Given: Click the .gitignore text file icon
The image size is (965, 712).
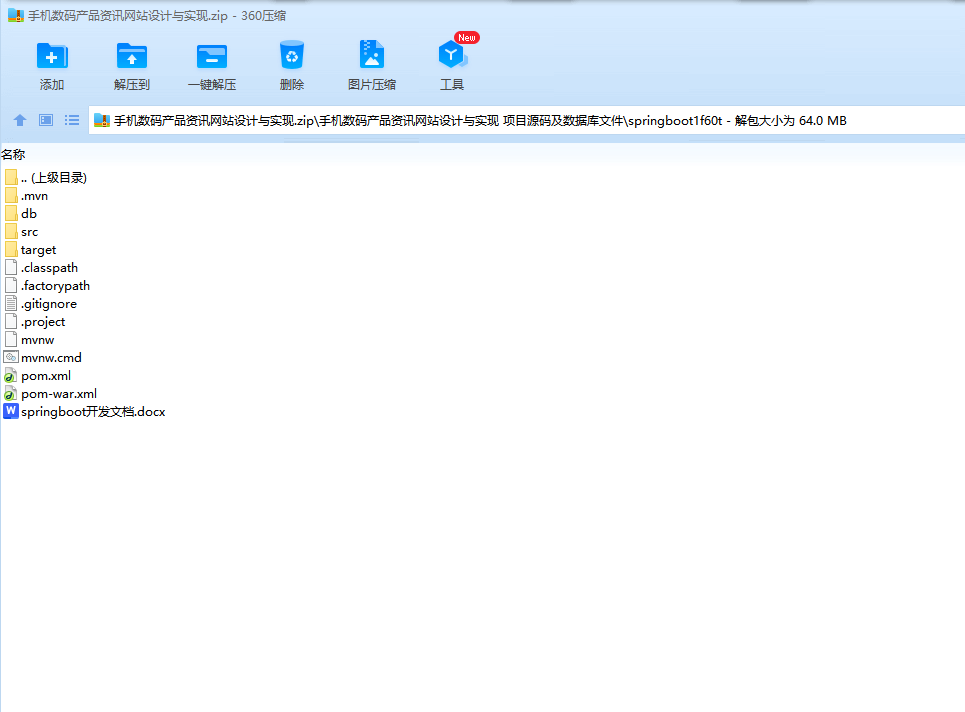Looking at the screenshot, I should (x=10, y=303).
